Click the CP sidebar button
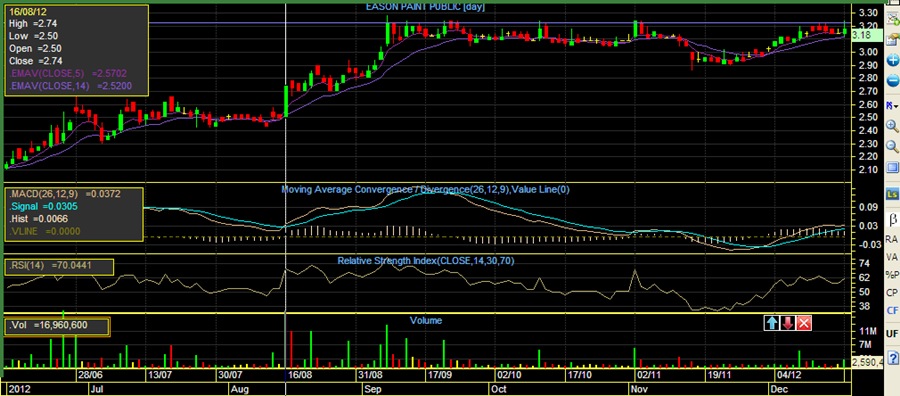900x396 pixels. tap(892, 292)
